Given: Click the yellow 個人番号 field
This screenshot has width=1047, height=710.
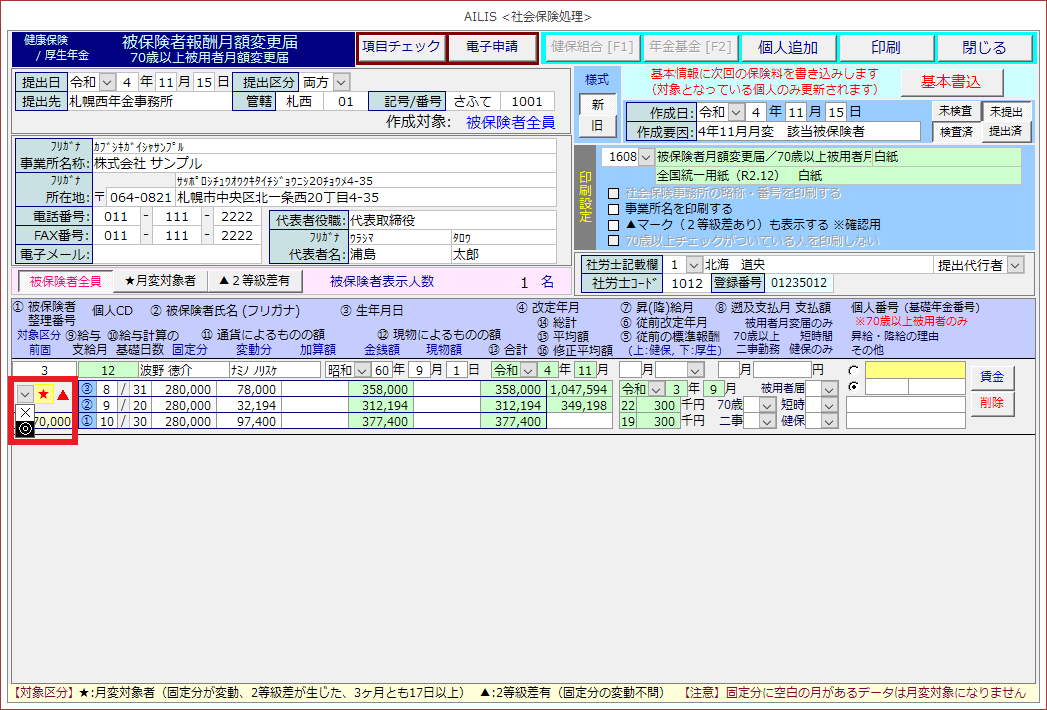Looking at the screenshot, I should pos(915,370).
